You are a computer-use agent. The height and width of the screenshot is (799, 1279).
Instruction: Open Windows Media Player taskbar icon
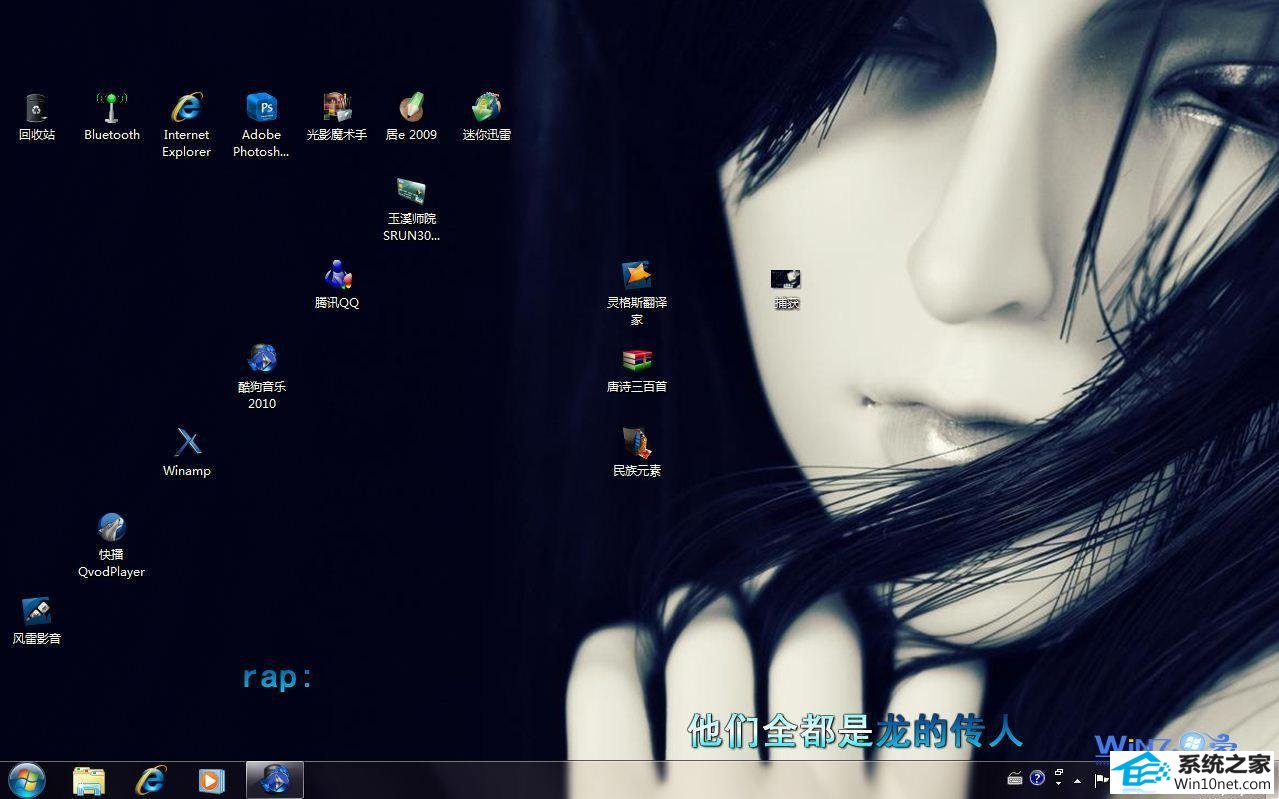(212, 780)
